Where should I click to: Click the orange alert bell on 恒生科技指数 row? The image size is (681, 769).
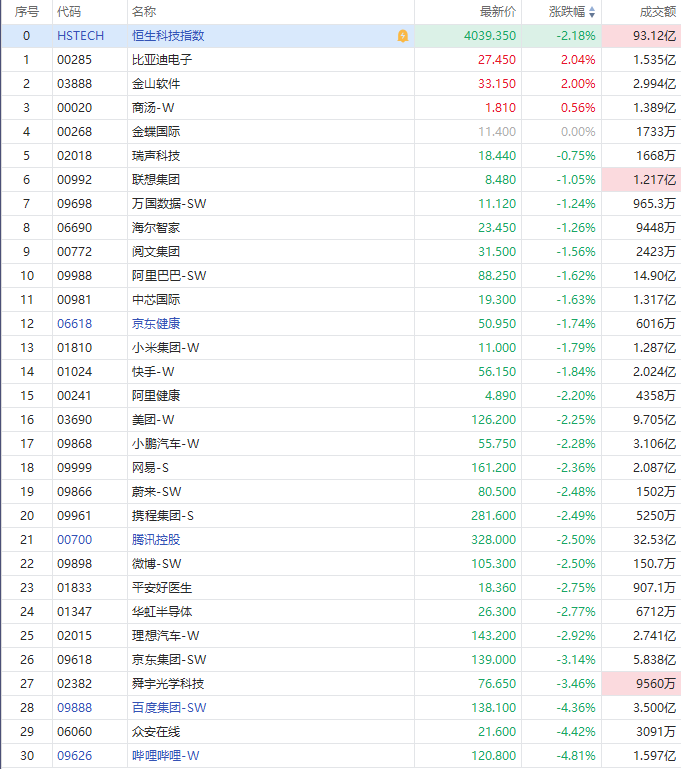(x=402, y=36)
